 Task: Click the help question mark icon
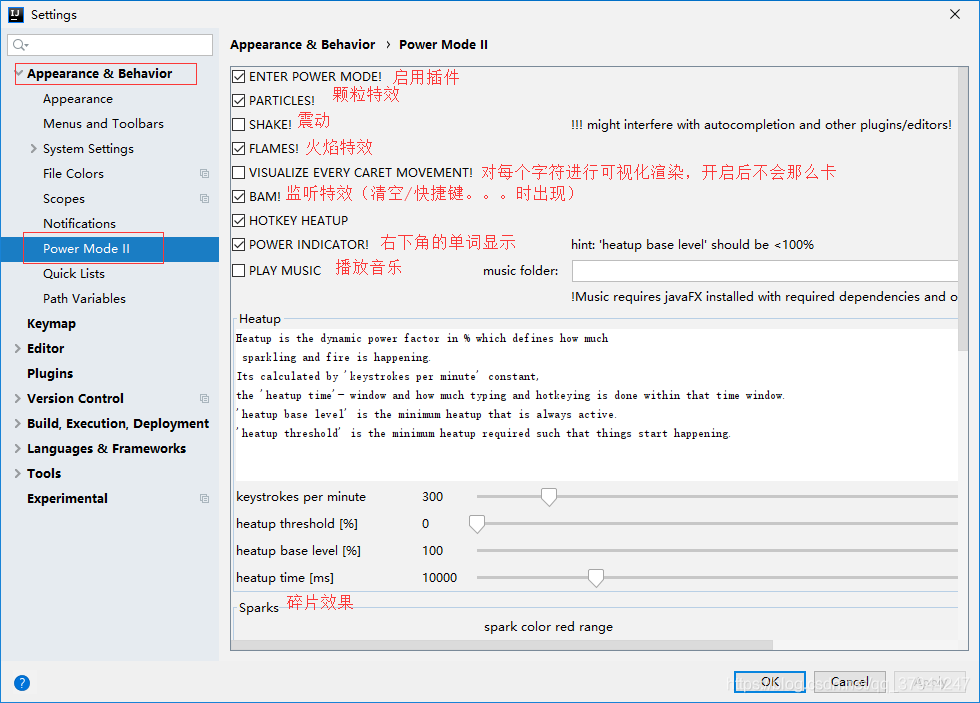(x=22, y=682)
